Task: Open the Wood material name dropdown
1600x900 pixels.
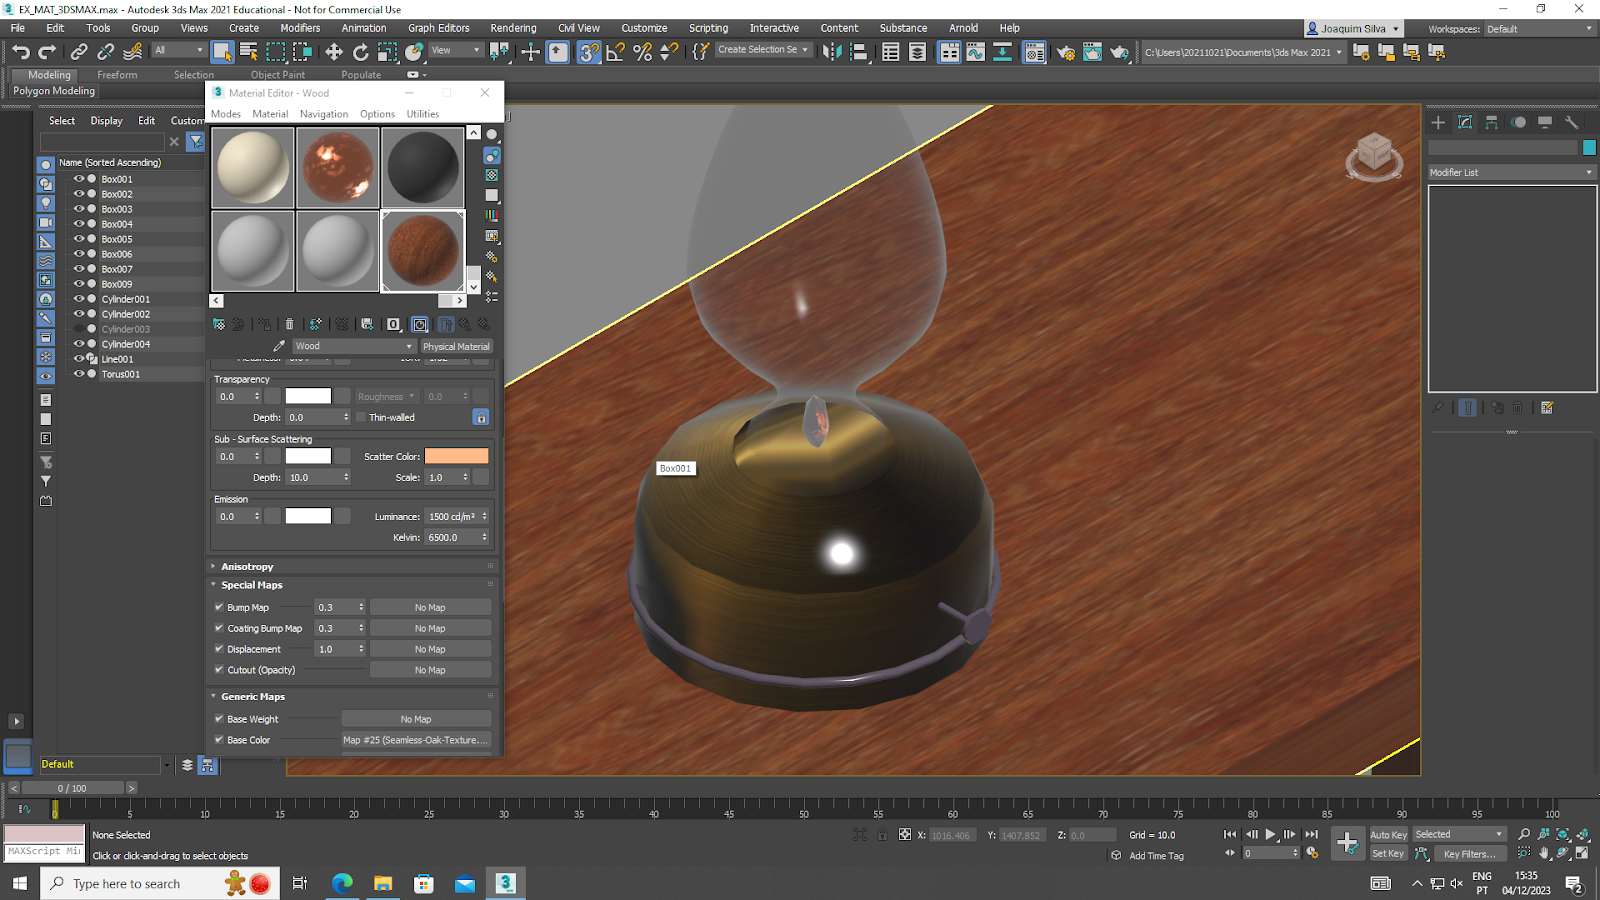Action: [353, 346]
